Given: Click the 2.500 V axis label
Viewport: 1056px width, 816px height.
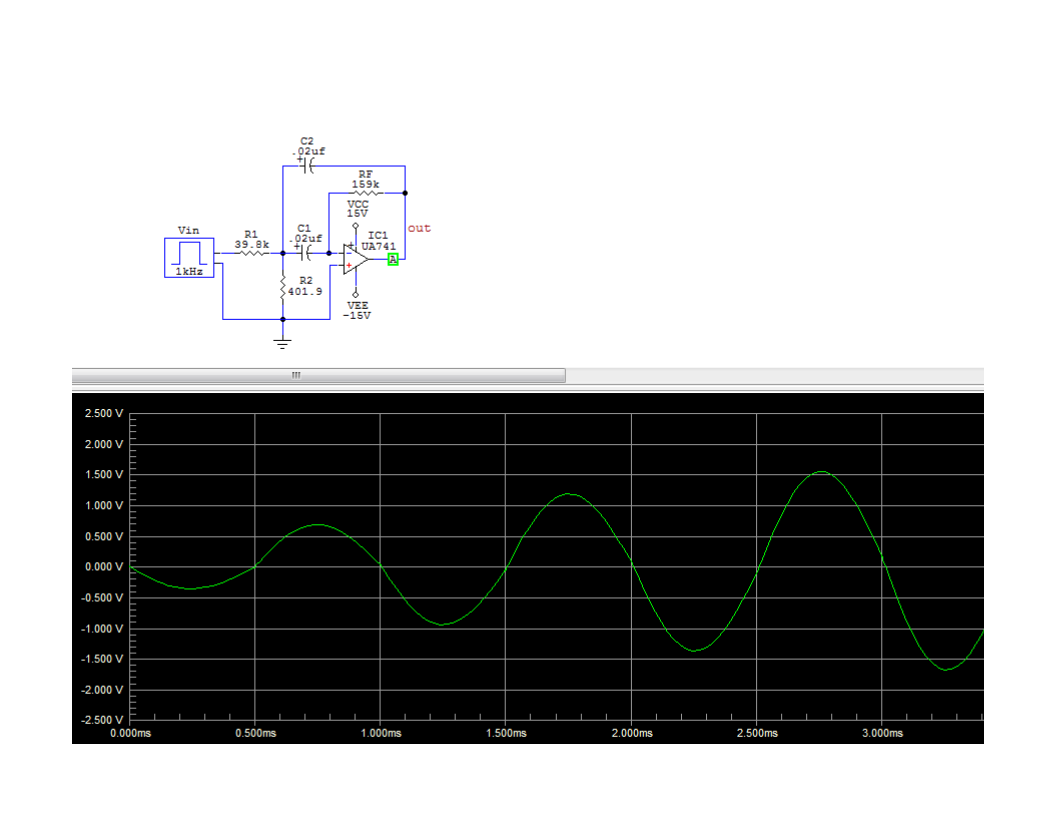Looking at the screenshot, I should [x=104, y=413].
